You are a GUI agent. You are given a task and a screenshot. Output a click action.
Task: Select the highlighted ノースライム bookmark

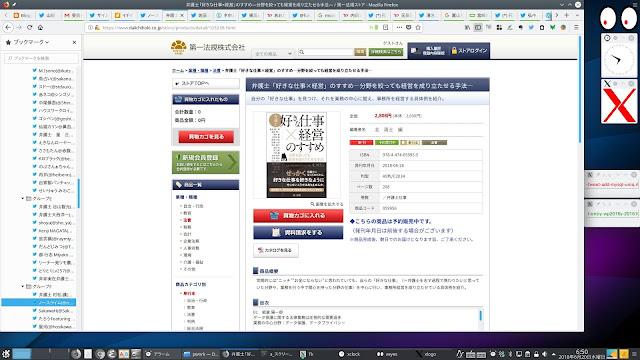39,302
